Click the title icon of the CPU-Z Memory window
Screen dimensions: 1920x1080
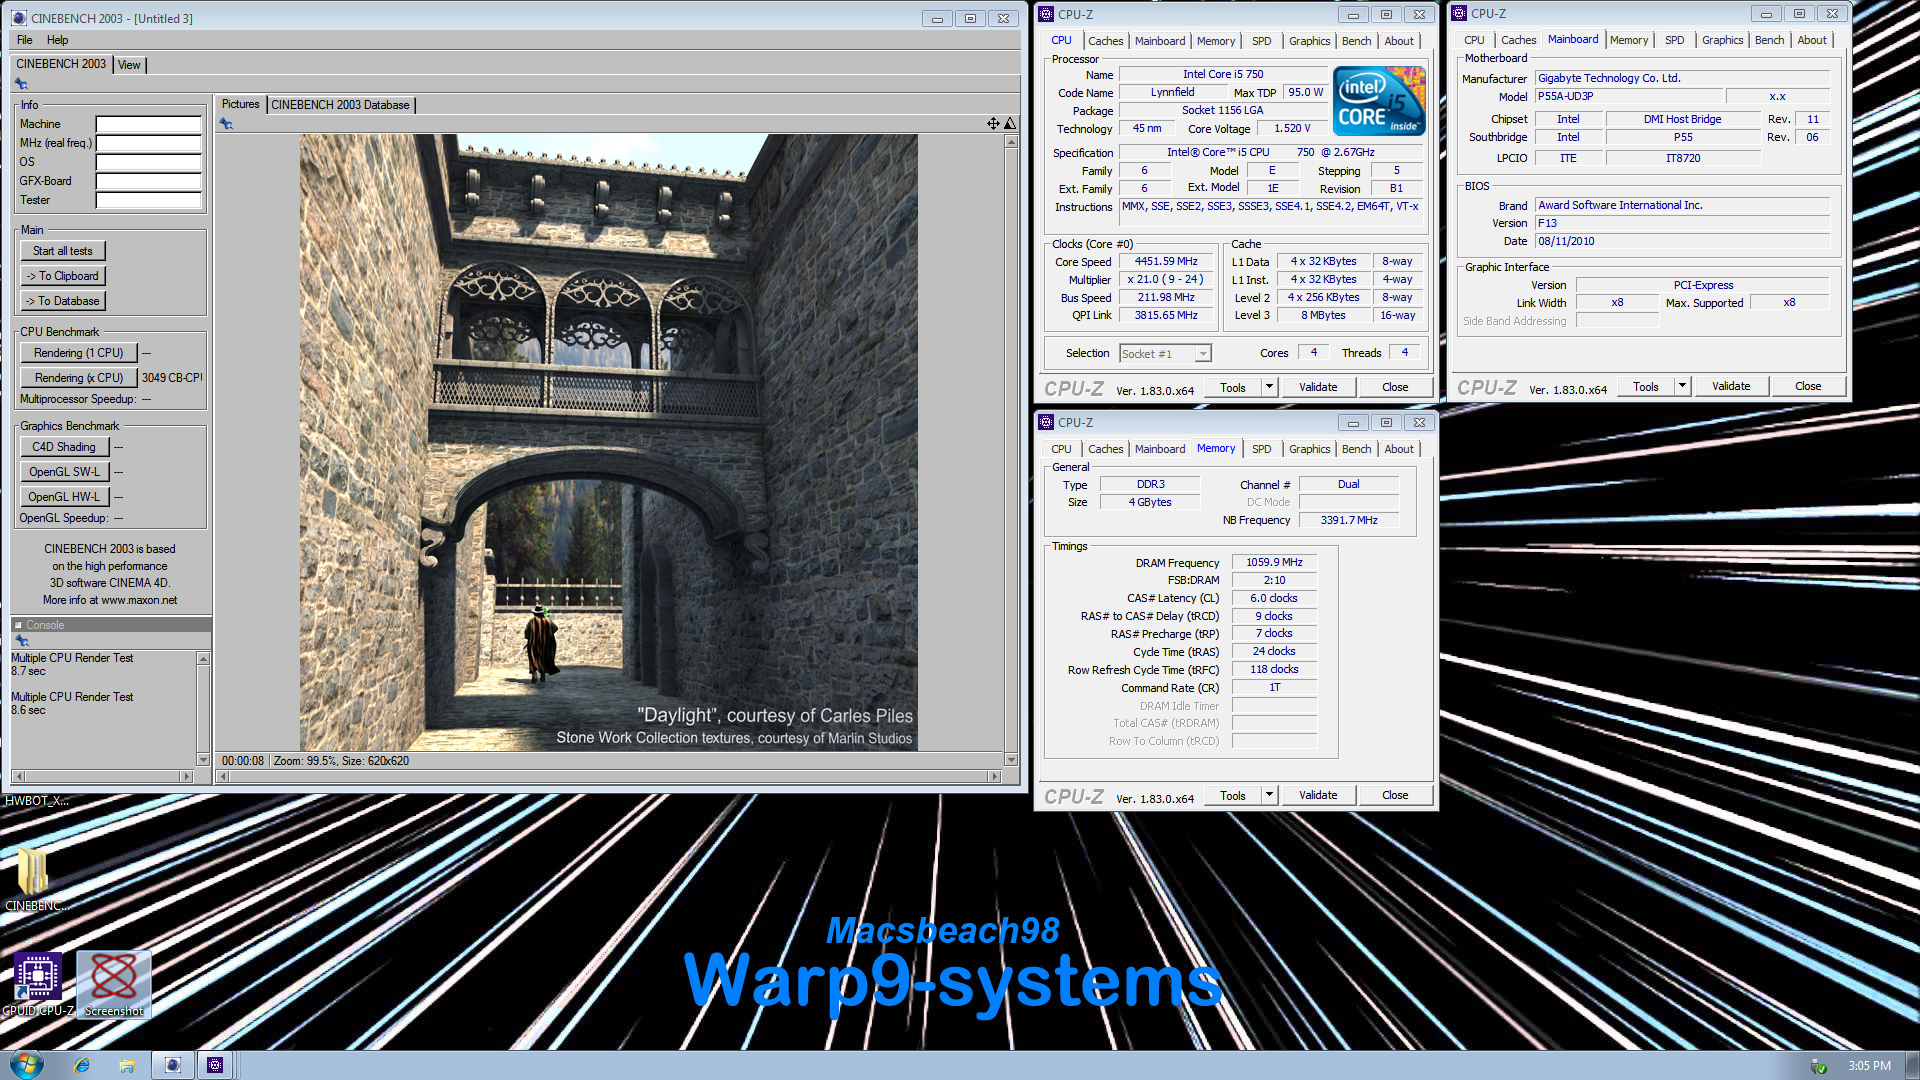point(1046,422)
